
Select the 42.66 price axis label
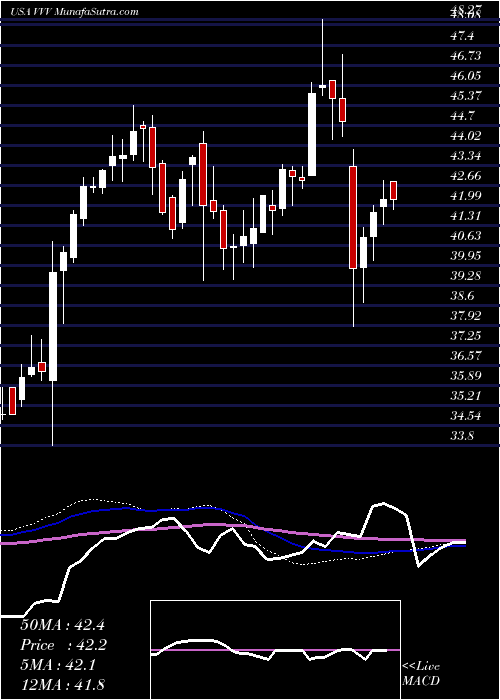467,176
